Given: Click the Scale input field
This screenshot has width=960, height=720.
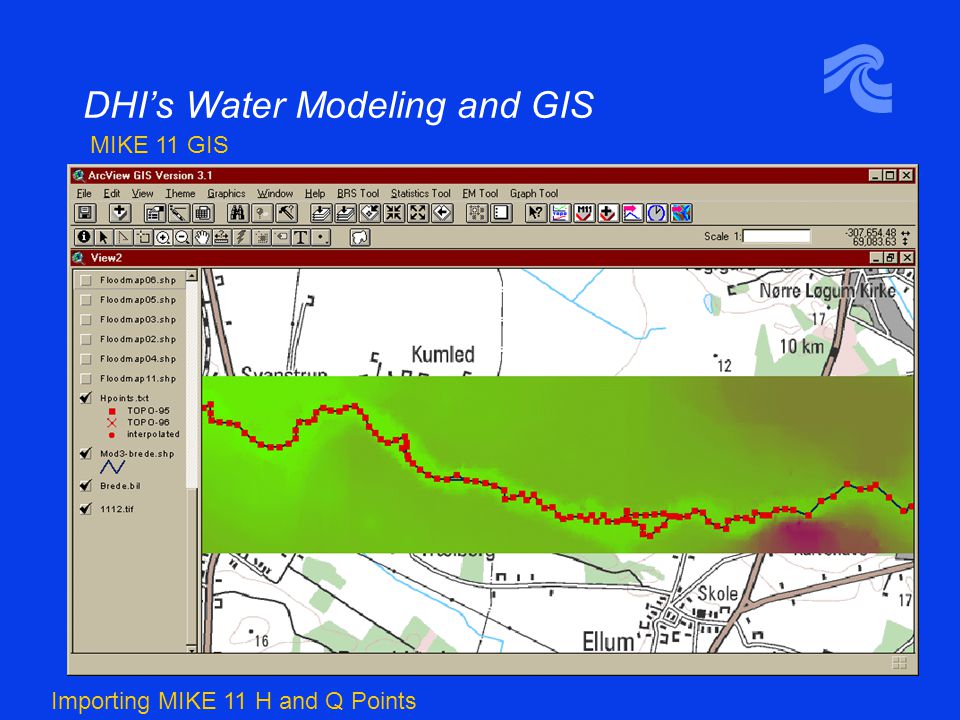Looking at the screenshot, I should 776,236.
